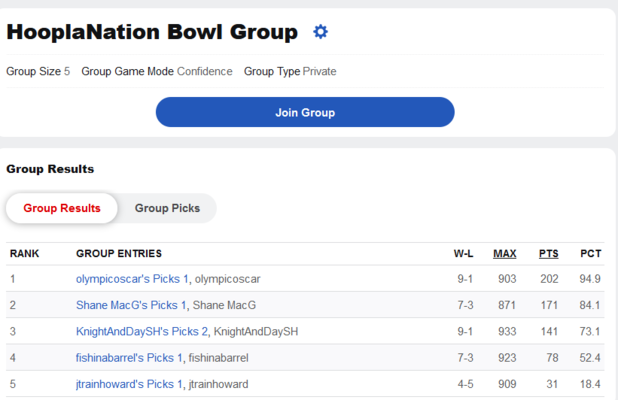This screenshot has width=618, height=400.
Task: Click the W-L column header
Action: click(464, 253)
